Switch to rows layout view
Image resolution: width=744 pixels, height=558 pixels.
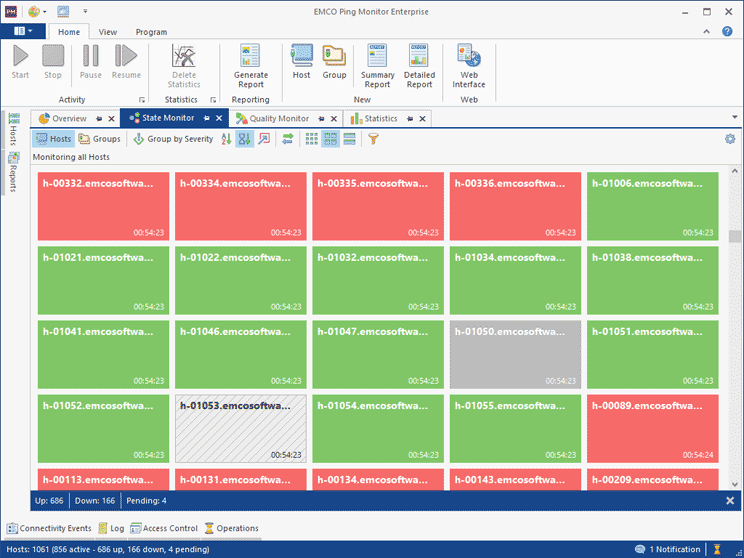(349, 139)
